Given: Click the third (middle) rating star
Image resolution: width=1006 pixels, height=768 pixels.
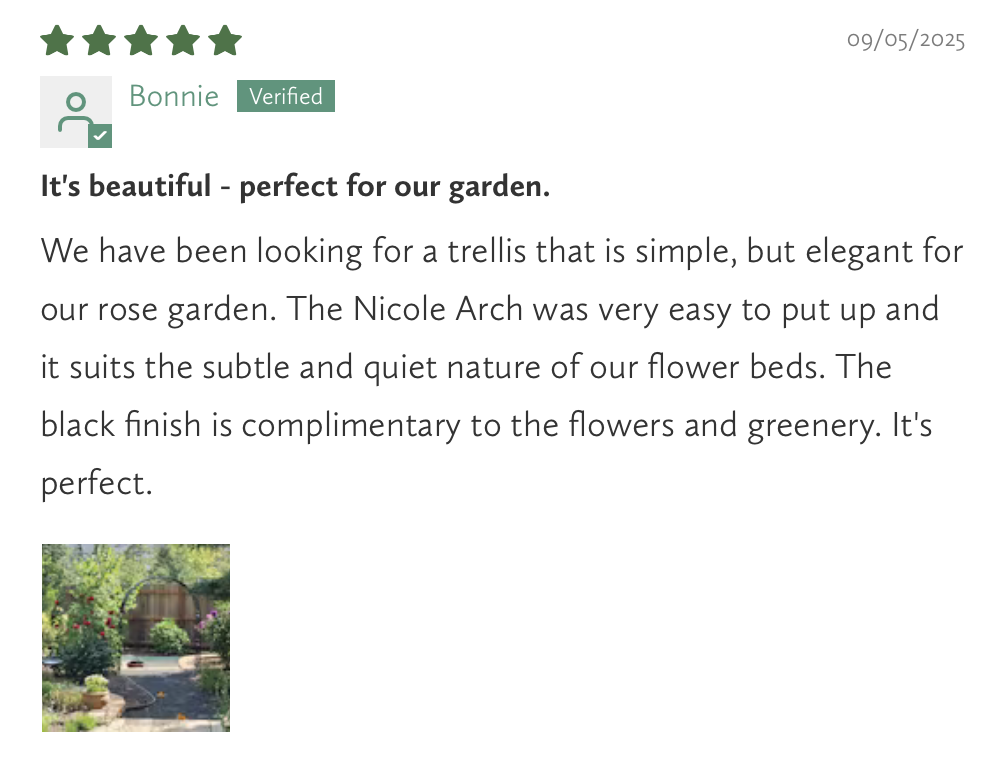Looking at the screenshot, I should coord(141,41).
